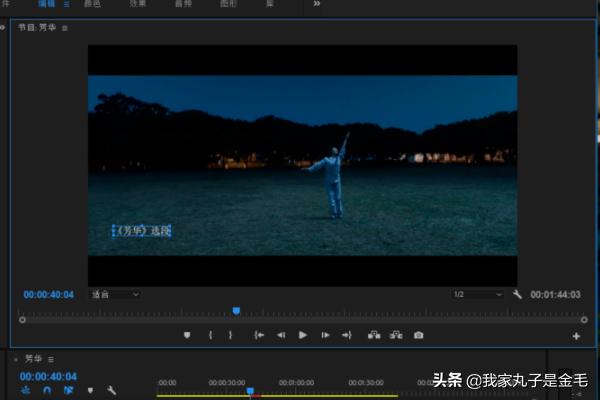Click the Lift button

click(374, 336)
